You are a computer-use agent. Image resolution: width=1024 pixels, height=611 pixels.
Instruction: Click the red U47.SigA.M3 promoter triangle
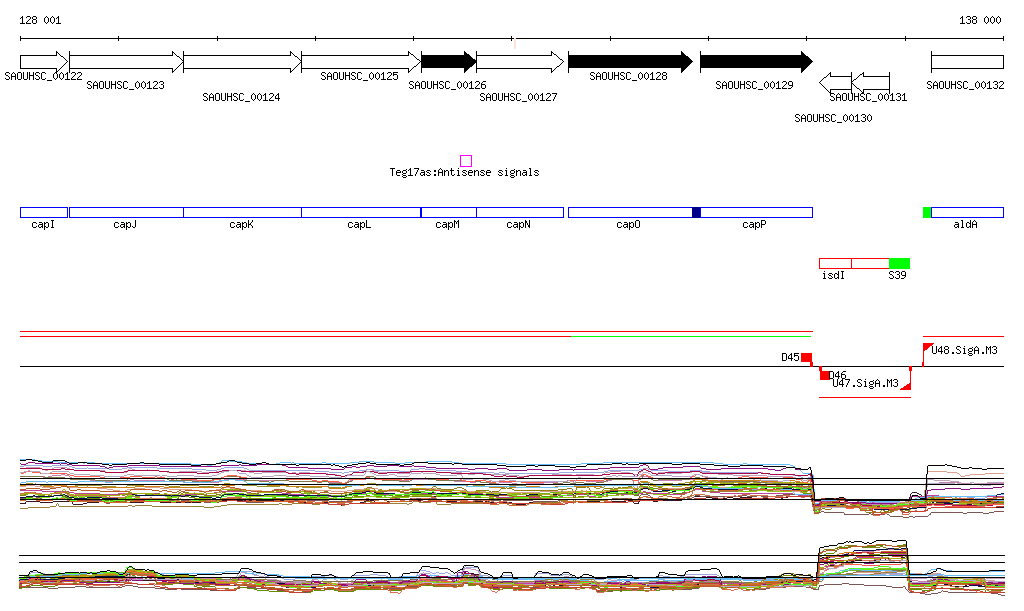[x=906, y=384]
